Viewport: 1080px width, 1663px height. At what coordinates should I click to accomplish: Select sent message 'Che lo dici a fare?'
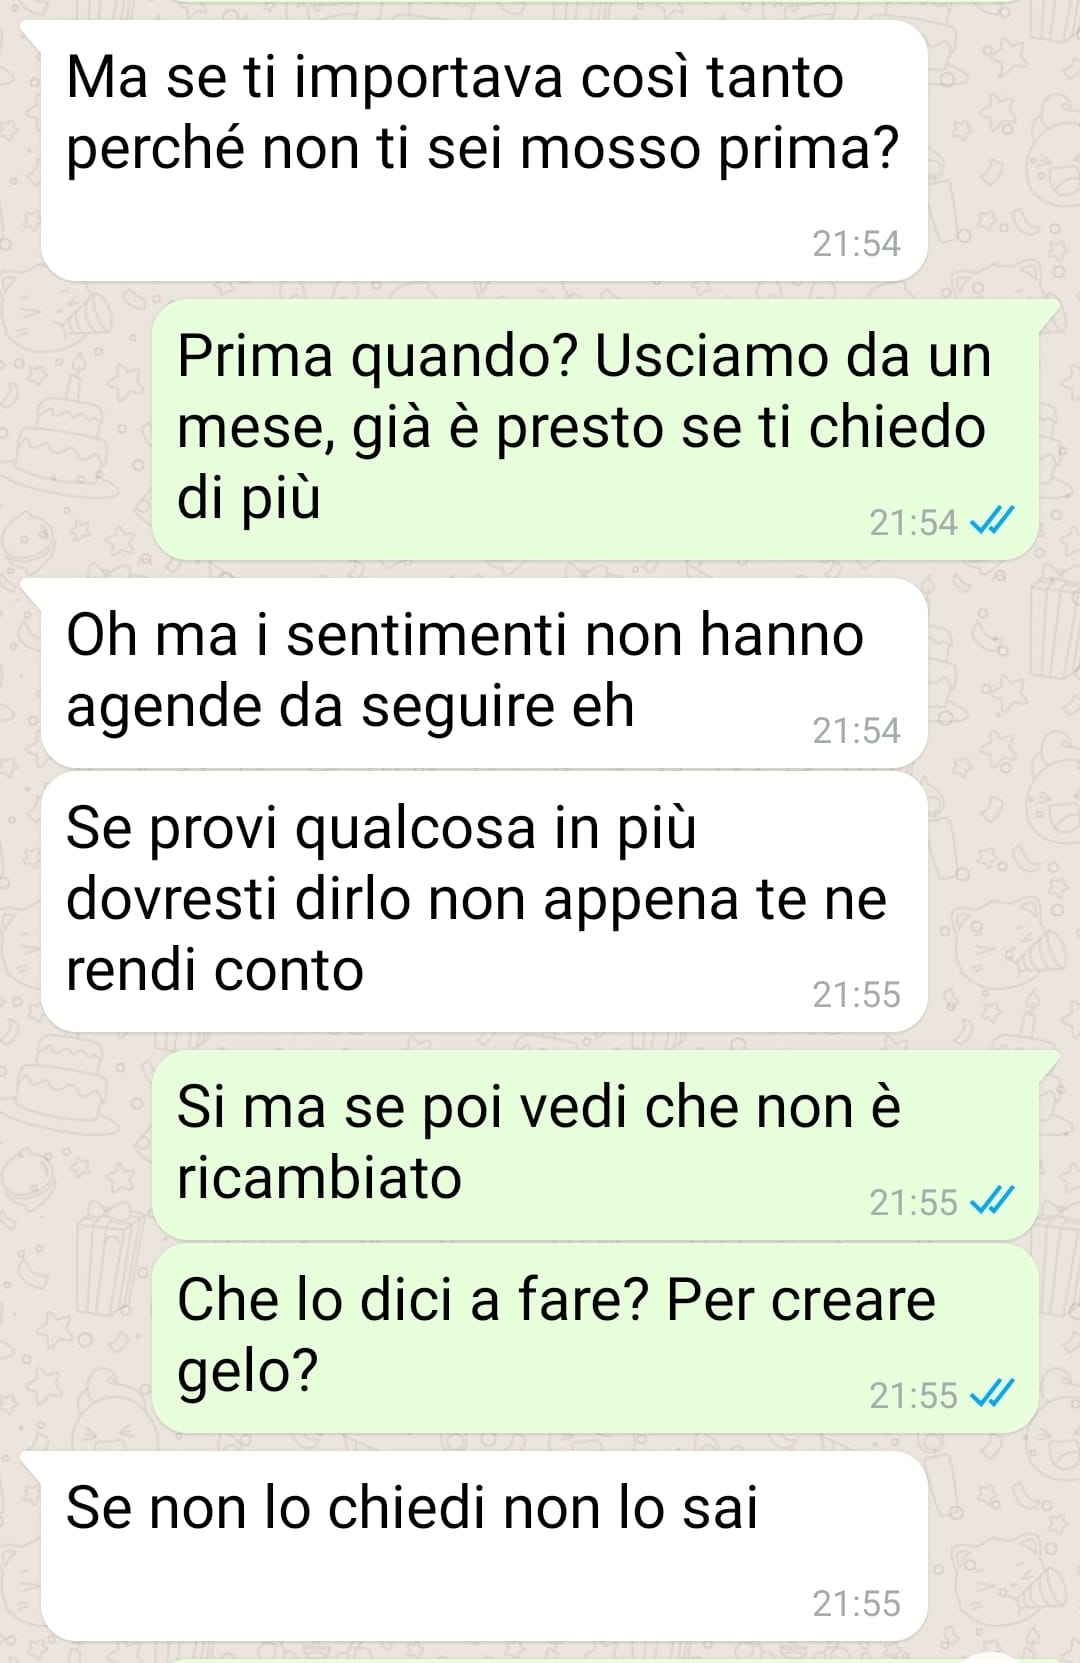595,1338
